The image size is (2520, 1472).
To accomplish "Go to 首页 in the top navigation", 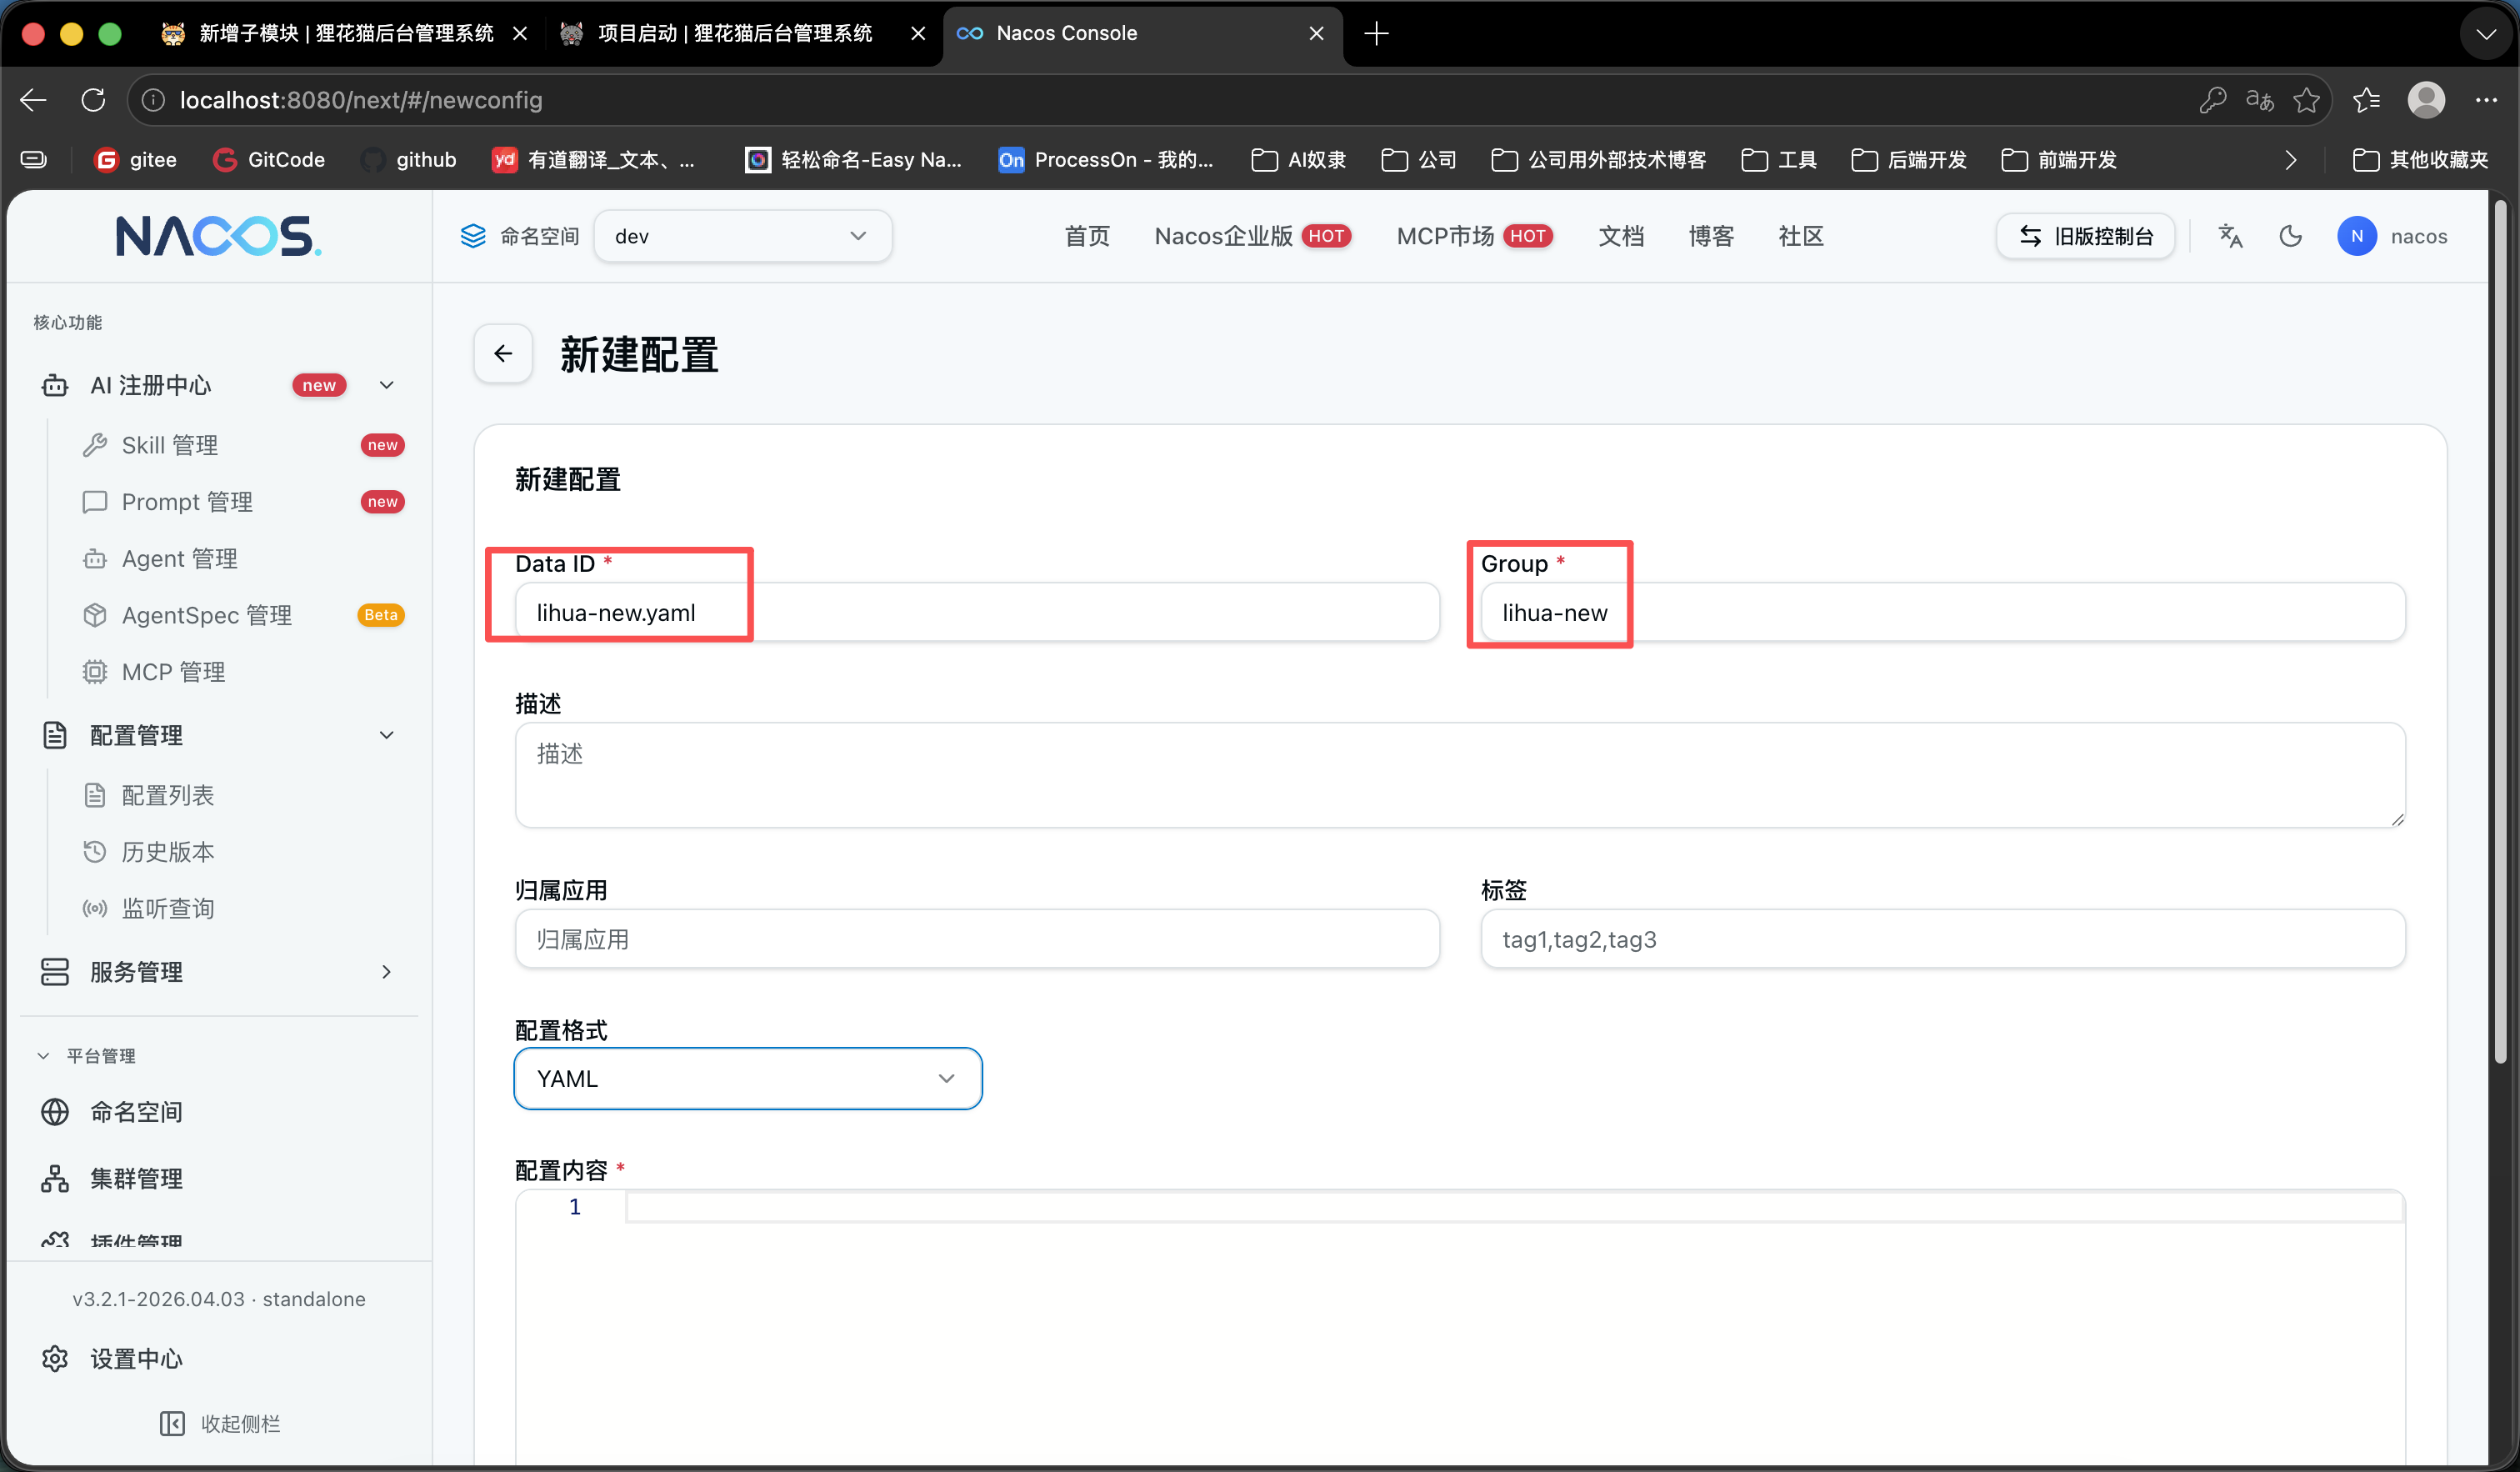I will tap(1087, 236).
